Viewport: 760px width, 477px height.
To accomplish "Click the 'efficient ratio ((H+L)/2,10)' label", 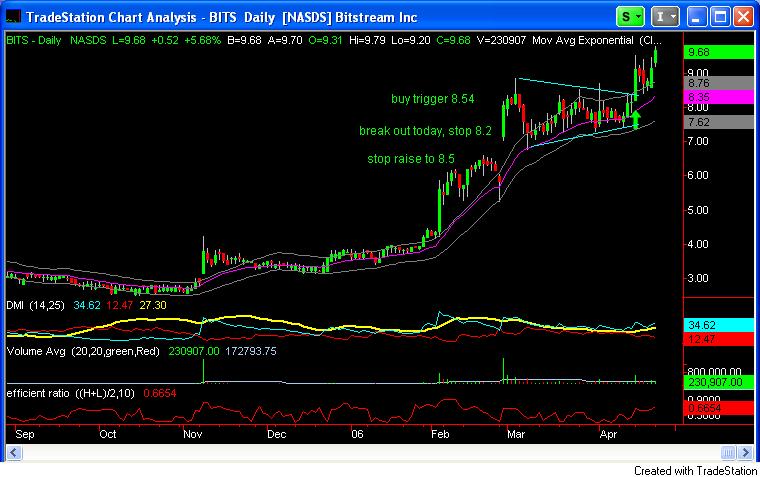I will click(x=71, y=393).
